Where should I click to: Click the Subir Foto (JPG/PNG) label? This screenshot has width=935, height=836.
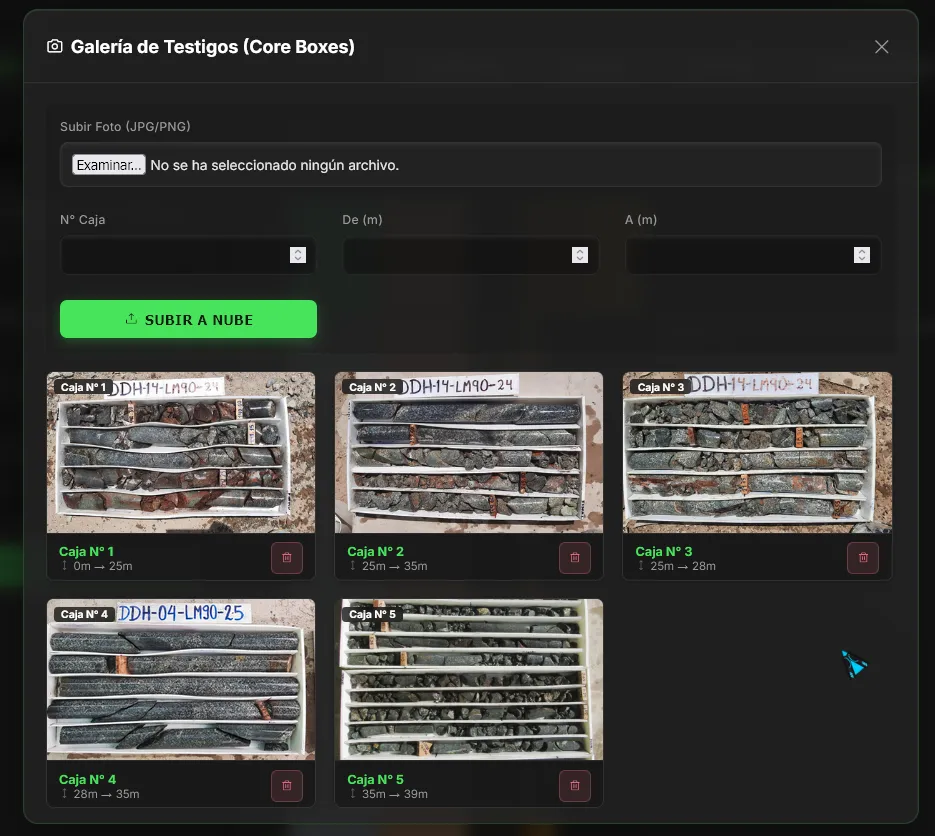pyautogui.click(x=125, y=126)
